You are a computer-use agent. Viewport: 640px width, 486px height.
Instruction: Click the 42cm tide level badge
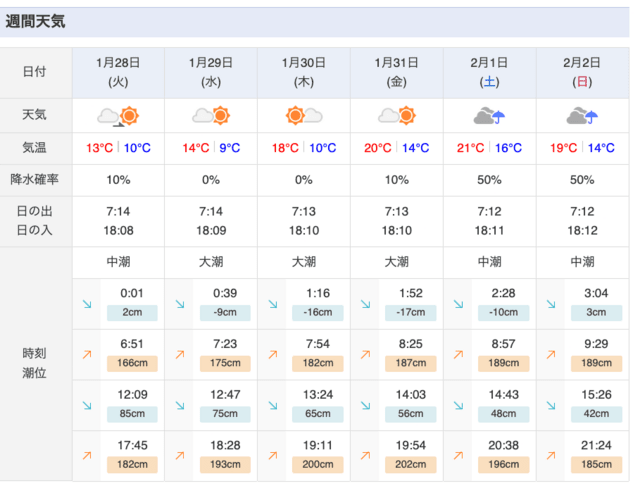596,414
